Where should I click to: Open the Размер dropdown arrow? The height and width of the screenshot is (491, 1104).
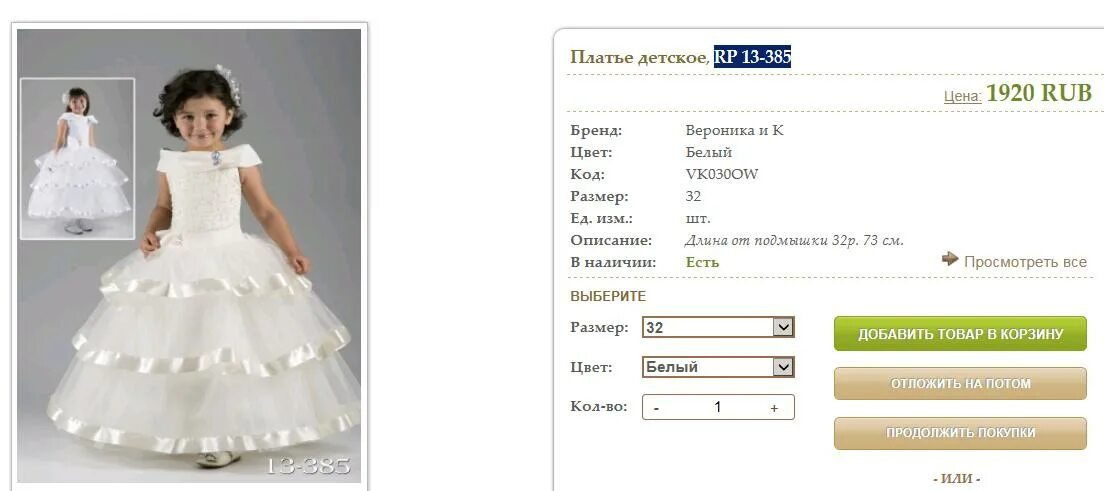pyautogui.click(x=783, y=328)
